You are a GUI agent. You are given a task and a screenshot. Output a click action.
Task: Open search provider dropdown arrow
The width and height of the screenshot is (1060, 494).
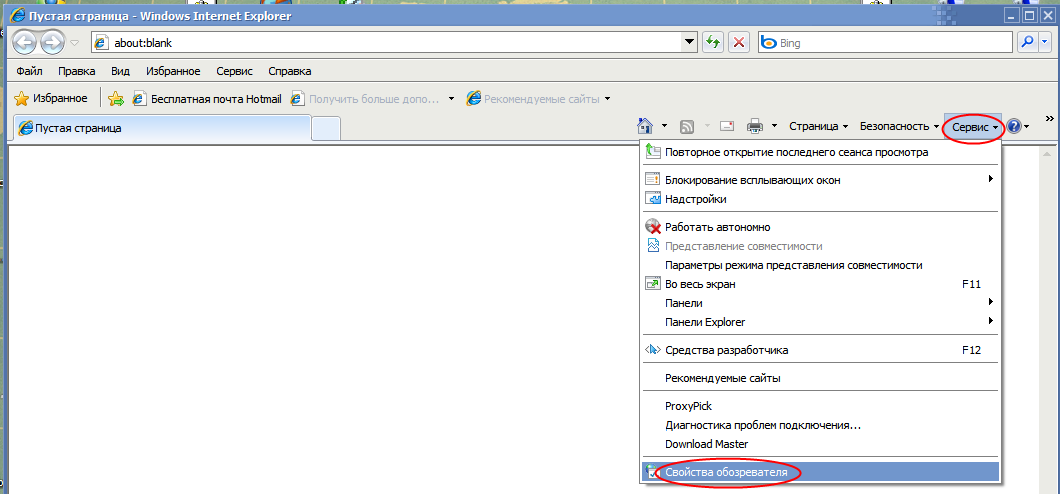click(x=1045, y=42)
